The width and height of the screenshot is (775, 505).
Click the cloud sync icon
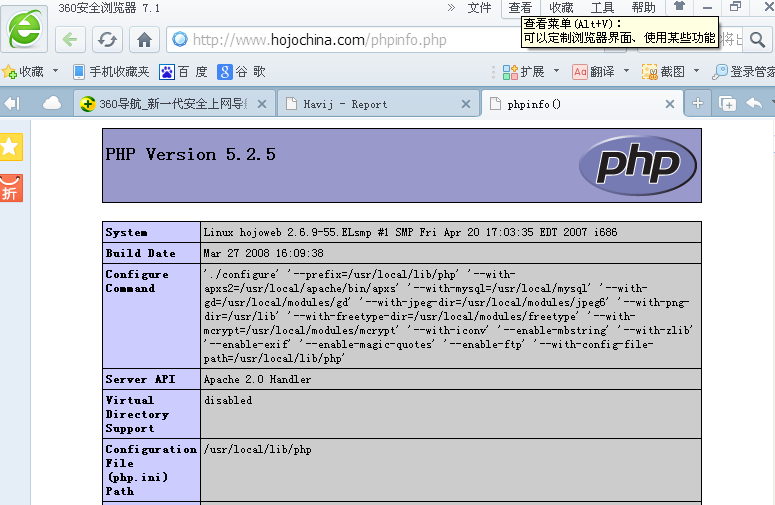[52, 103]
